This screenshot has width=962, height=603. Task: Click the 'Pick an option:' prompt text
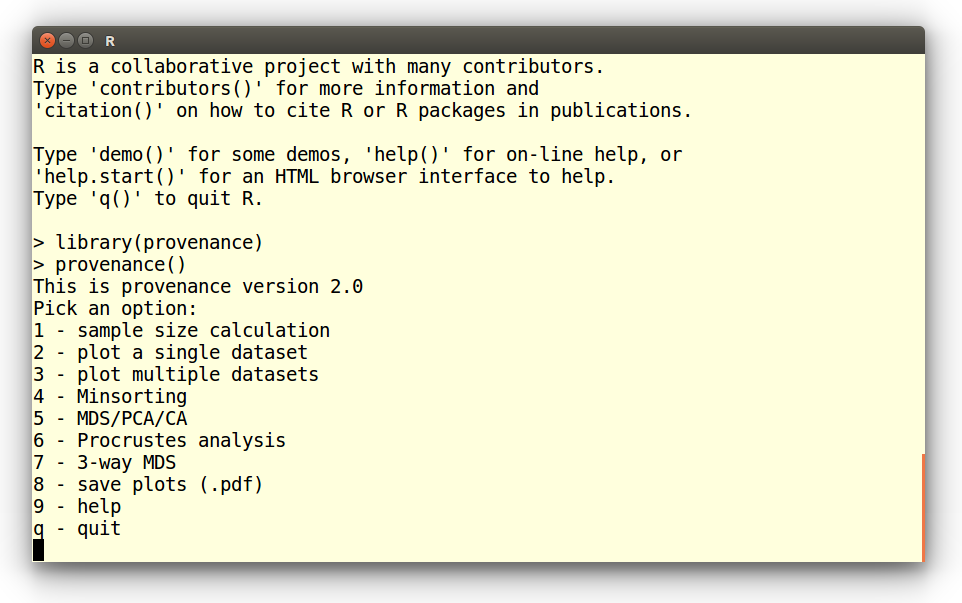click(x=115, y=308)
